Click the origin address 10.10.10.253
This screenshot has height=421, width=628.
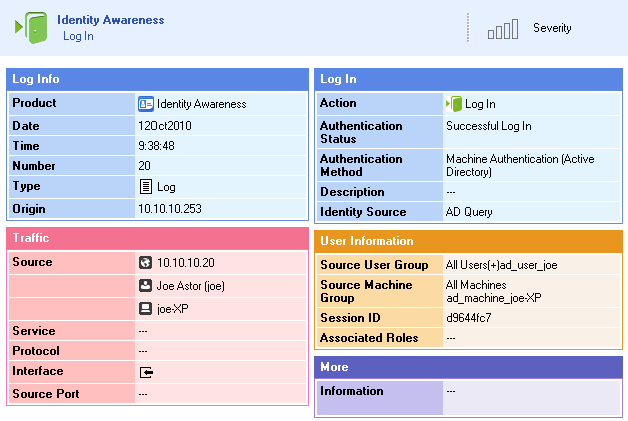170,209
